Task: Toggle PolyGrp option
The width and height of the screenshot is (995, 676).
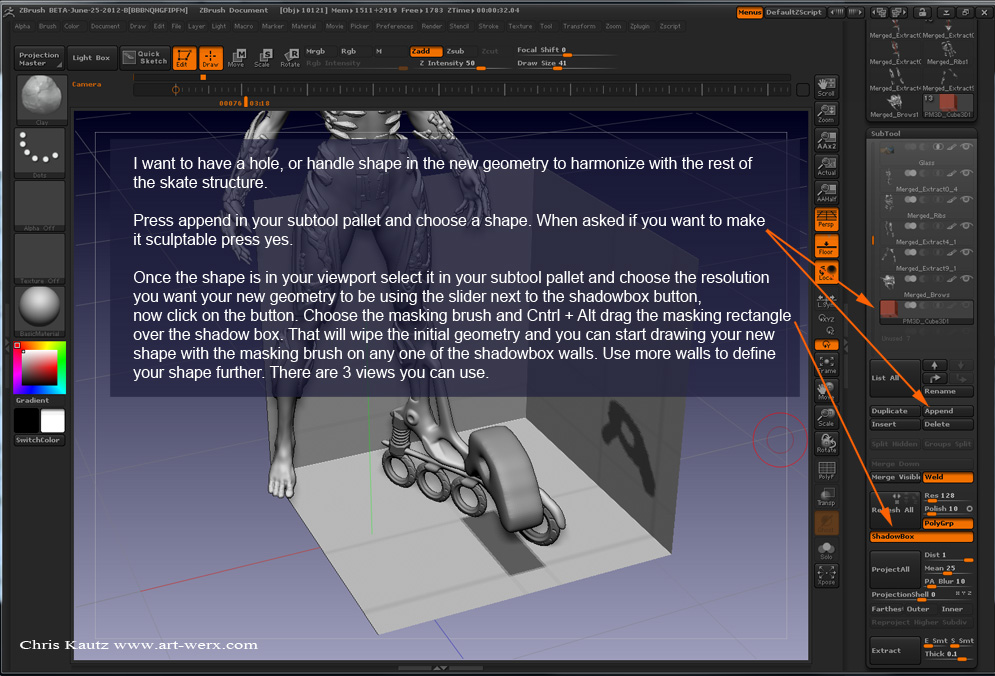Action: pos(947,524)
